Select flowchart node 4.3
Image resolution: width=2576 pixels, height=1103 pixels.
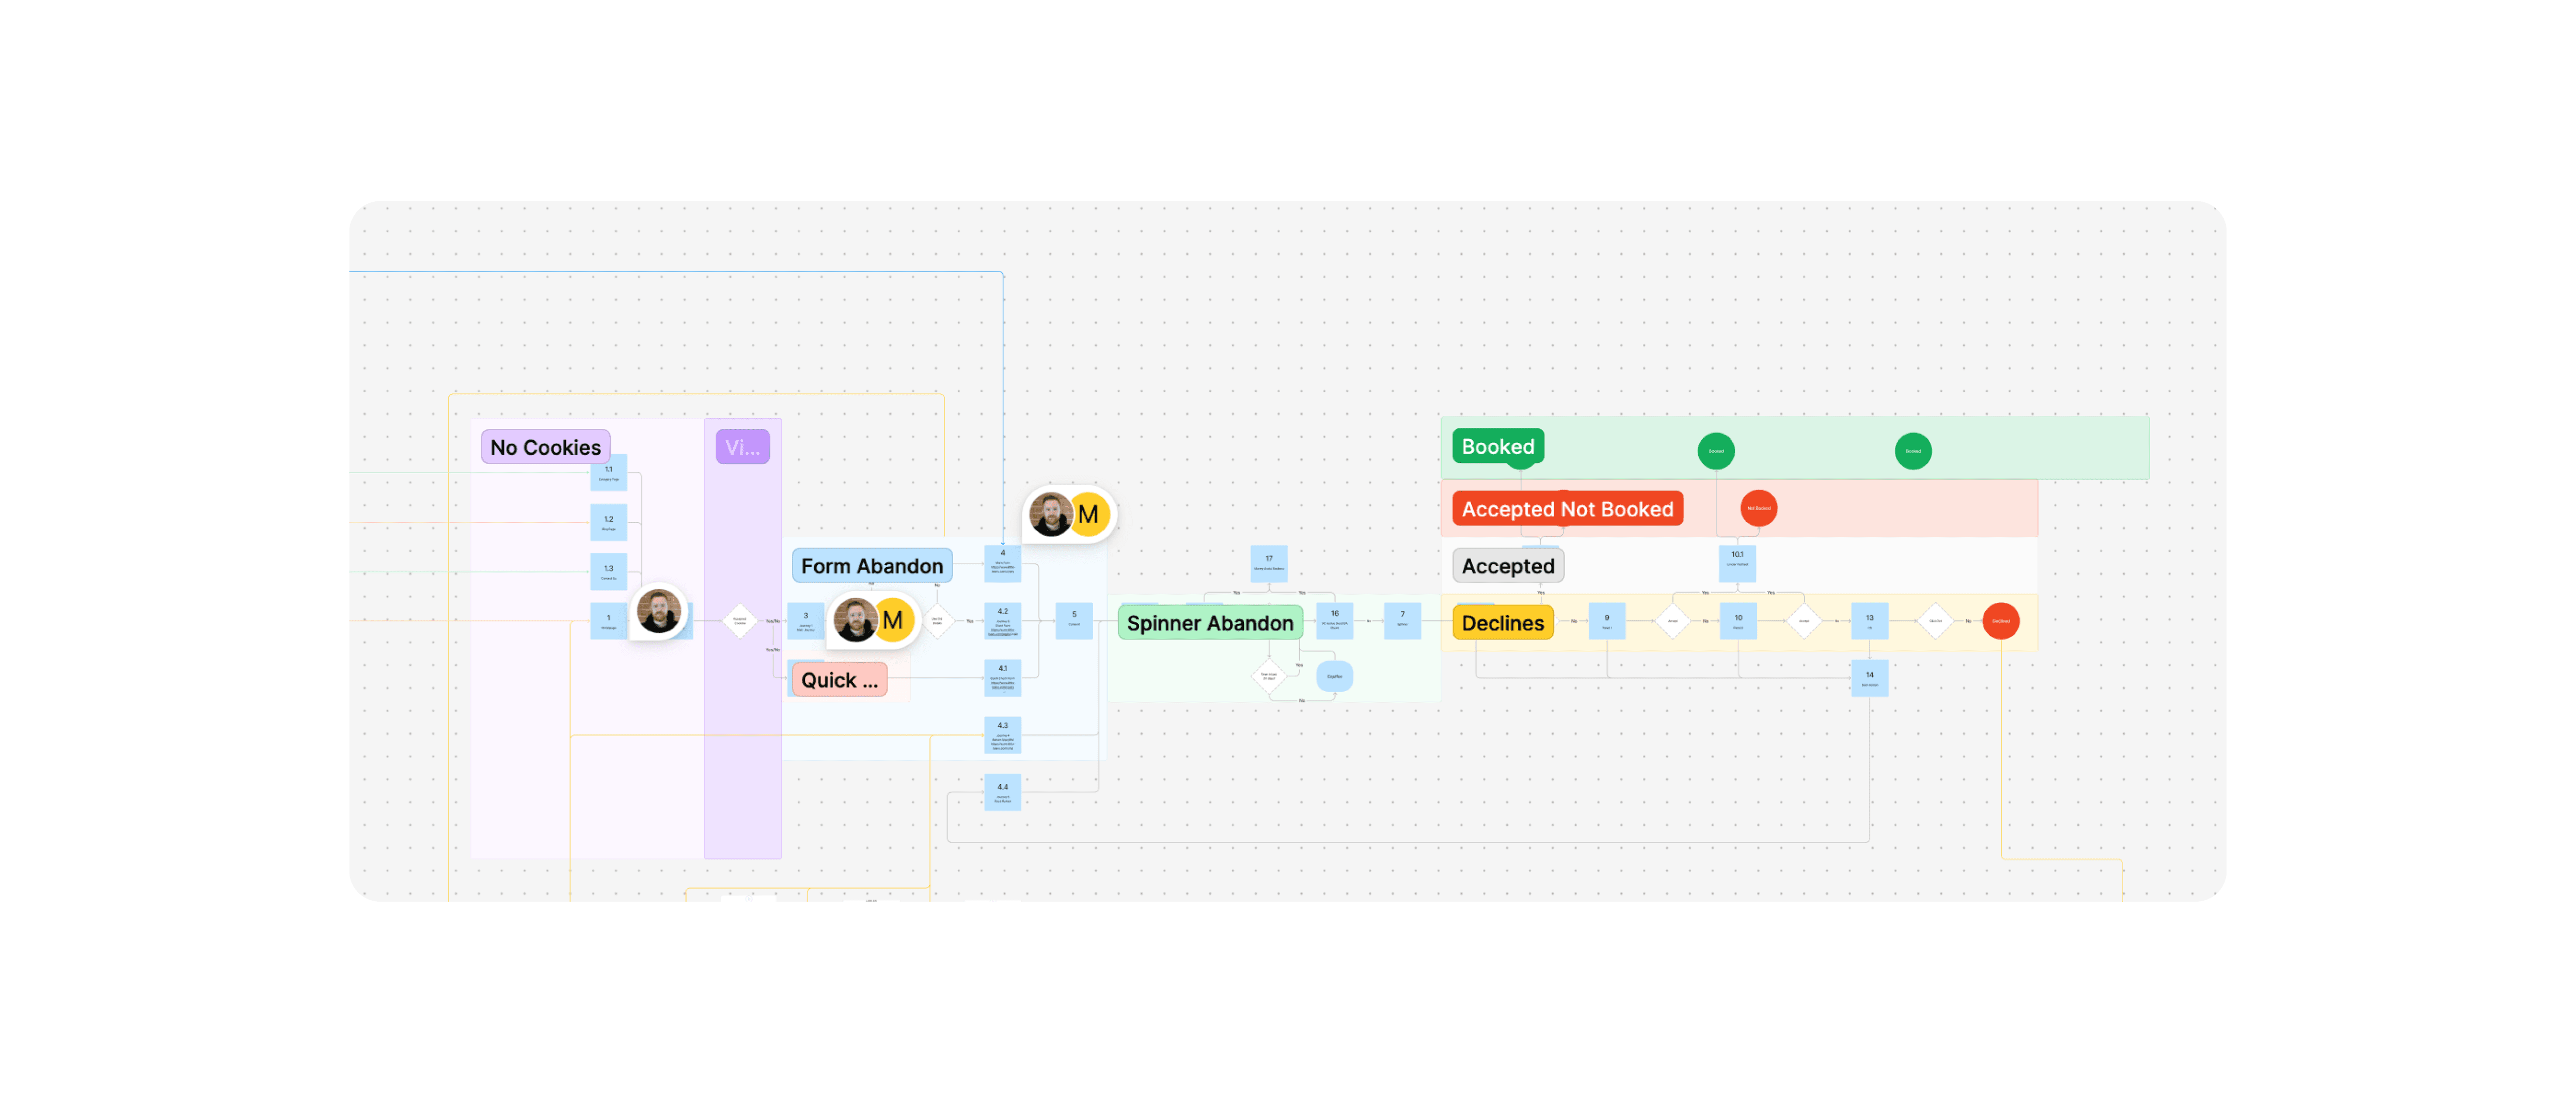(1002, 735)
